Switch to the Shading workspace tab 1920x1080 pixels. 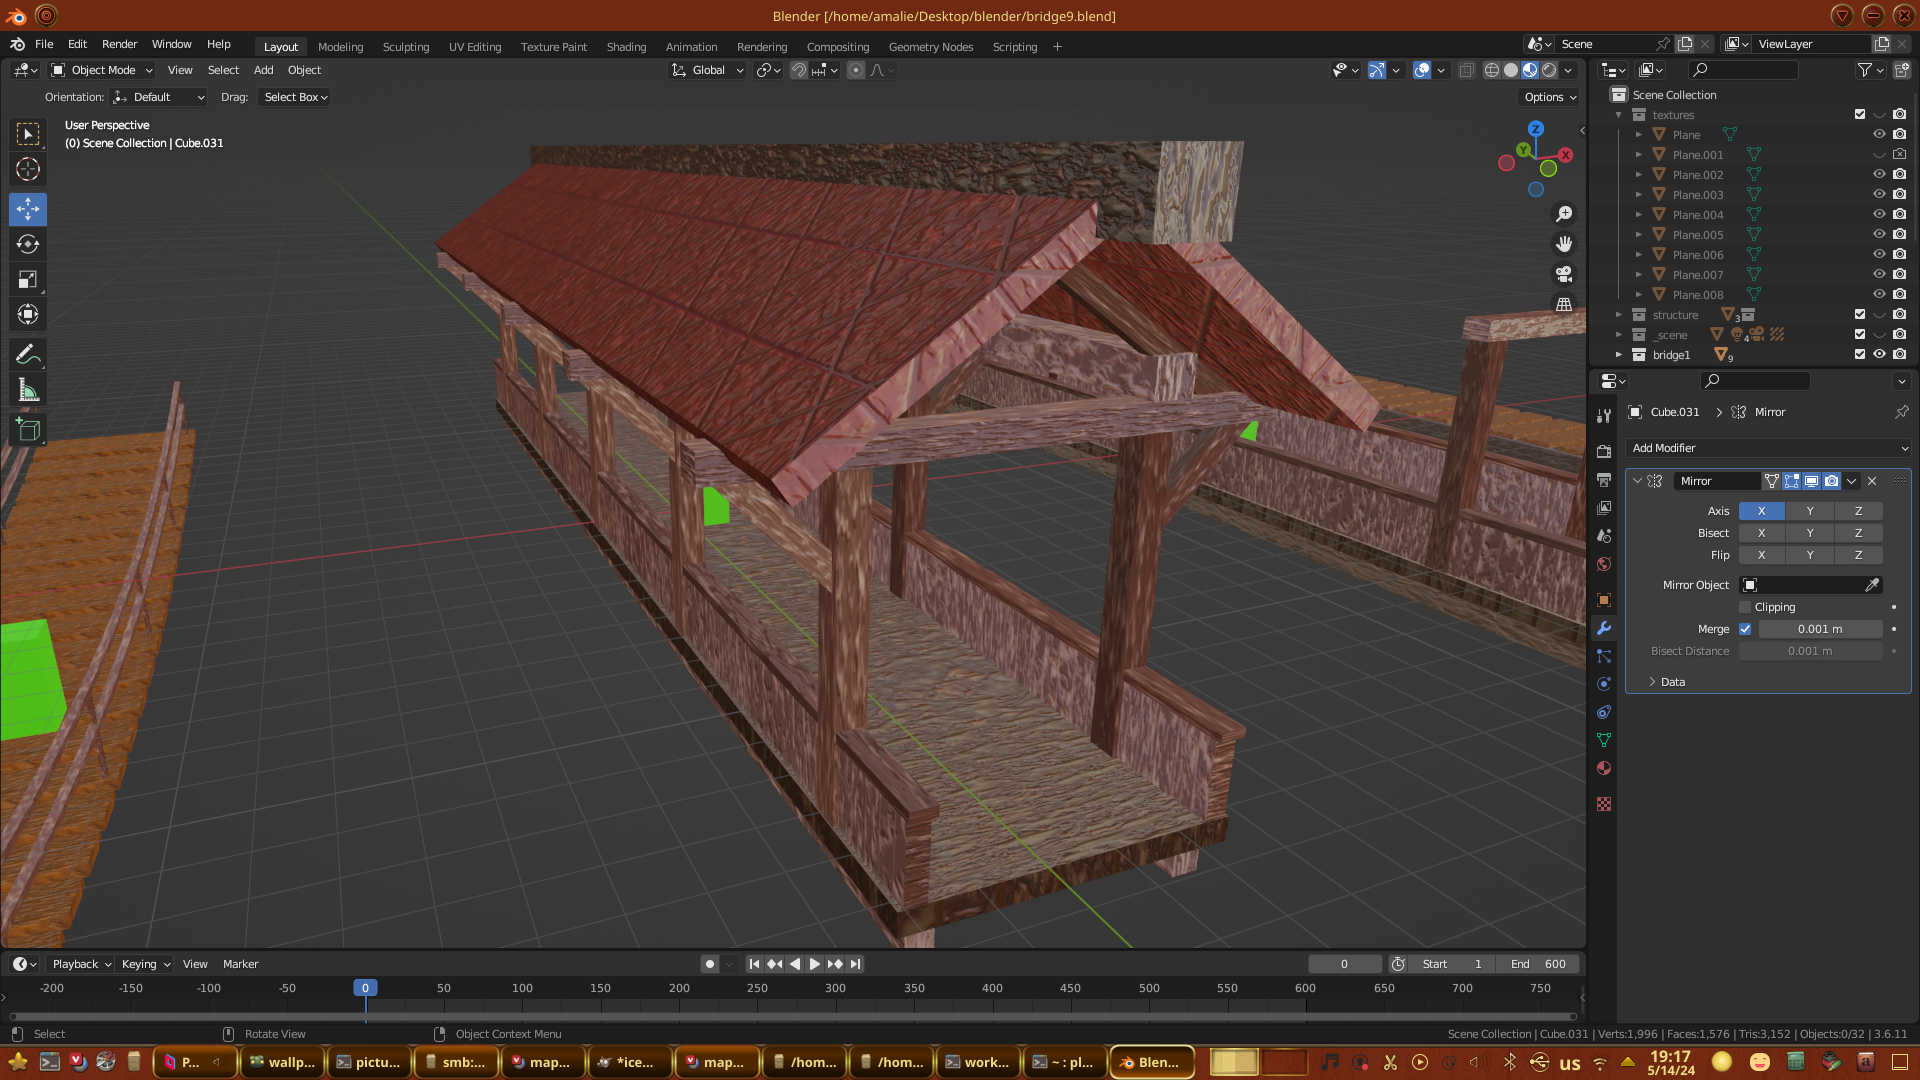click(x=626, y=47)
